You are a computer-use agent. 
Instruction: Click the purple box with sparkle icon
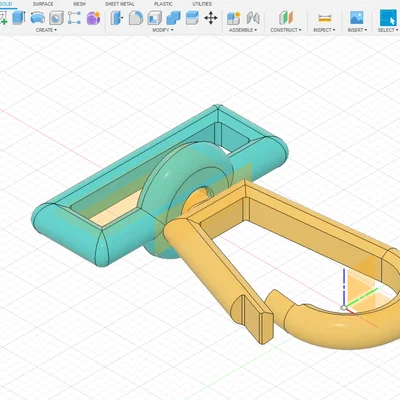click(93, 18)
